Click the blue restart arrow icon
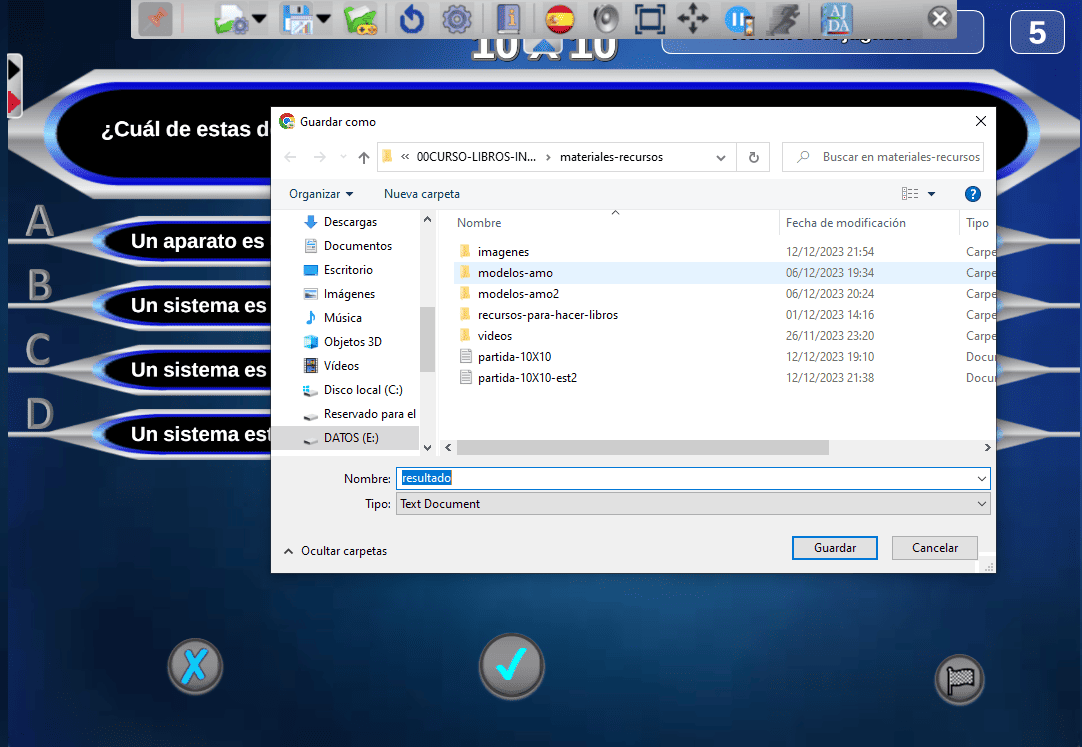1082x747 pixels. [x=411, y=19]
